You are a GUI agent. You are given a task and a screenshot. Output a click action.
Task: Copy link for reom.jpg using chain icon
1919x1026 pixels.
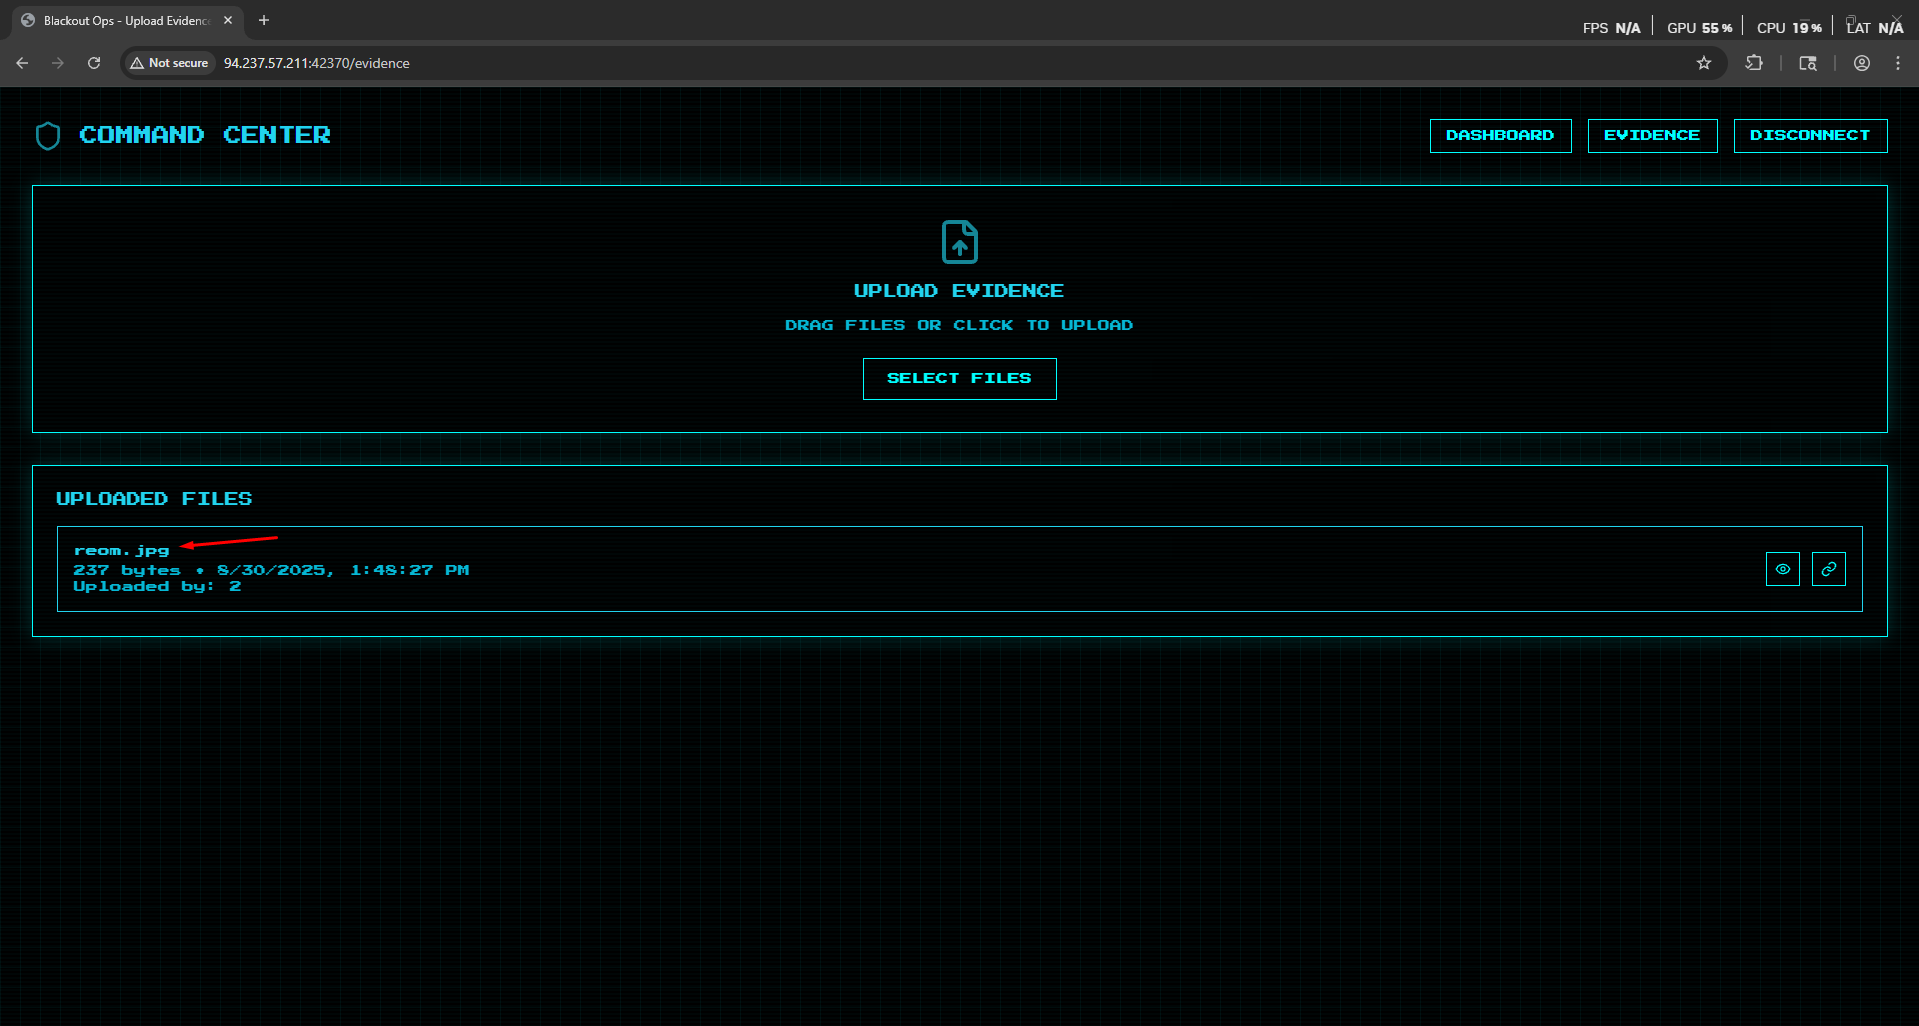pos(1829,569)
